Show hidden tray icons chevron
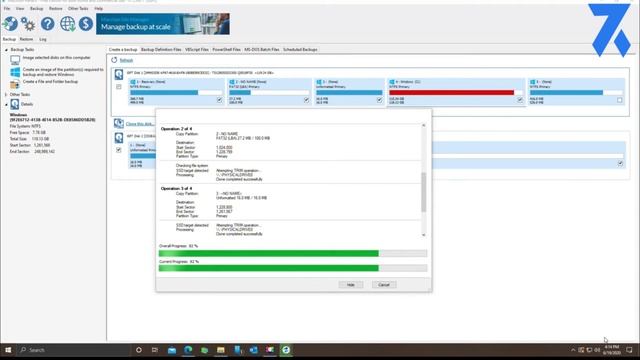 [x=573, y=350]
